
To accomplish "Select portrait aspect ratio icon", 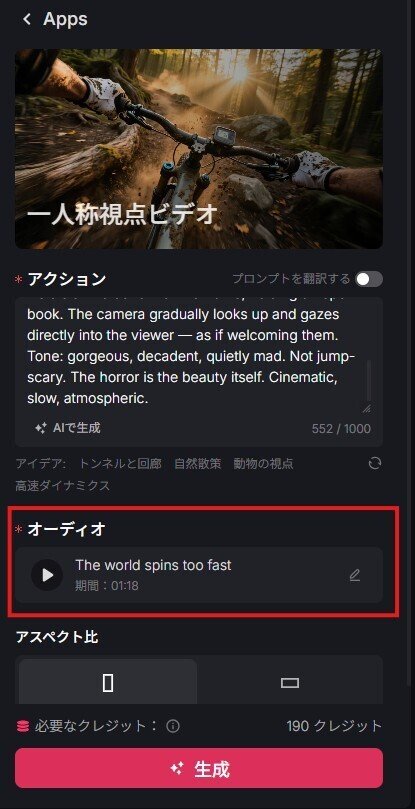I will (108, 683).
